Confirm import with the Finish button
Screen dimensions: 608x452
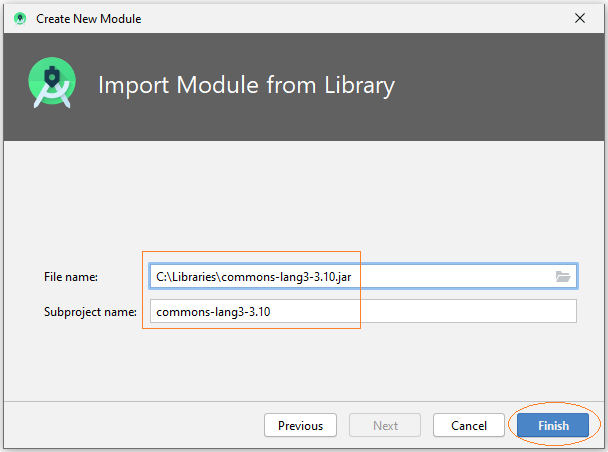[553, 425]
